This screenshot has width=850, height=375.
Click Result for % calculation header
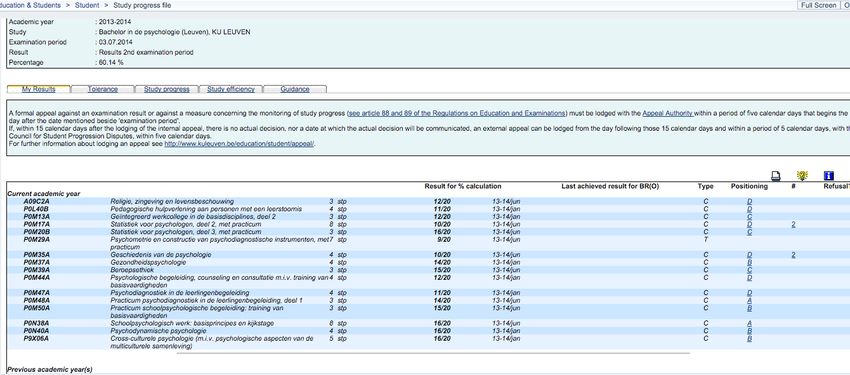click(463, 186)
